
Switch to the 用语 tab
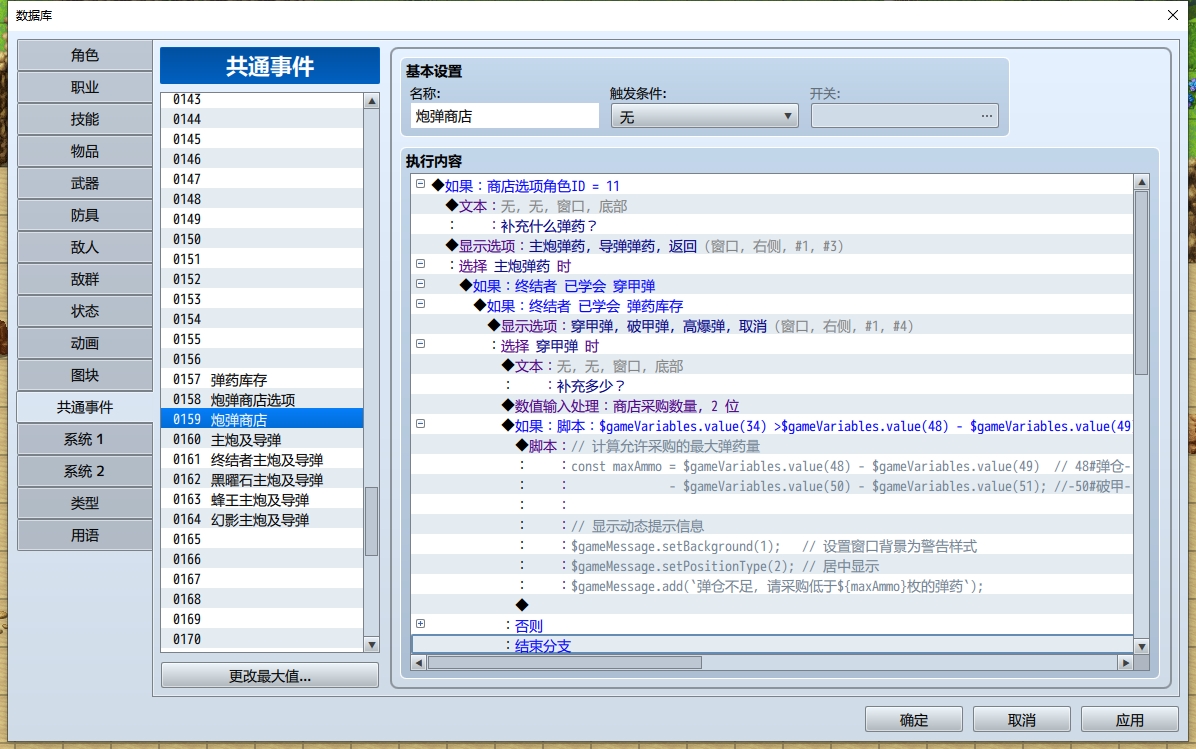(85, 536)
